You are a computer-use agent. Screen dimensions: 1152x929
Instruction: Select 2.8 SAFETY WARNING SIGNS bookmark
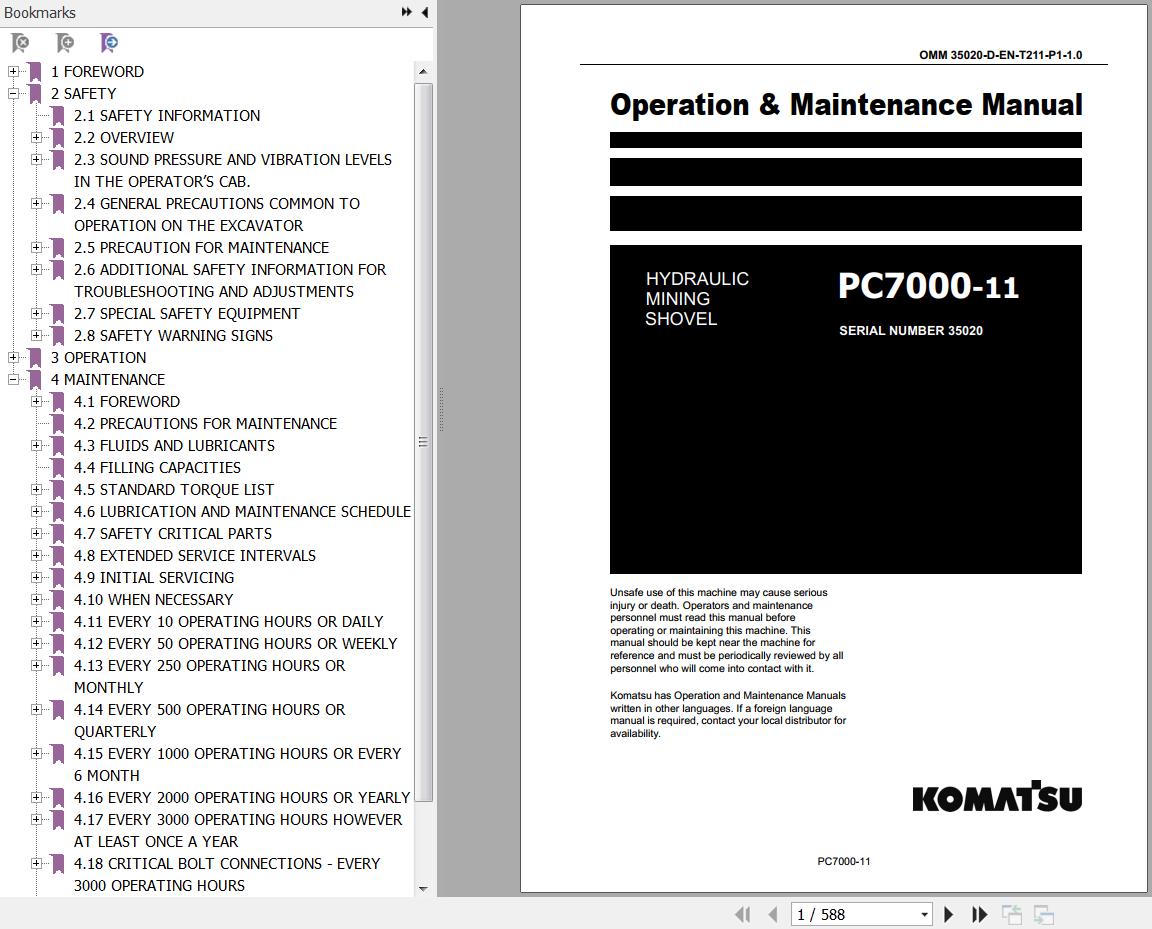pos(173,335)
